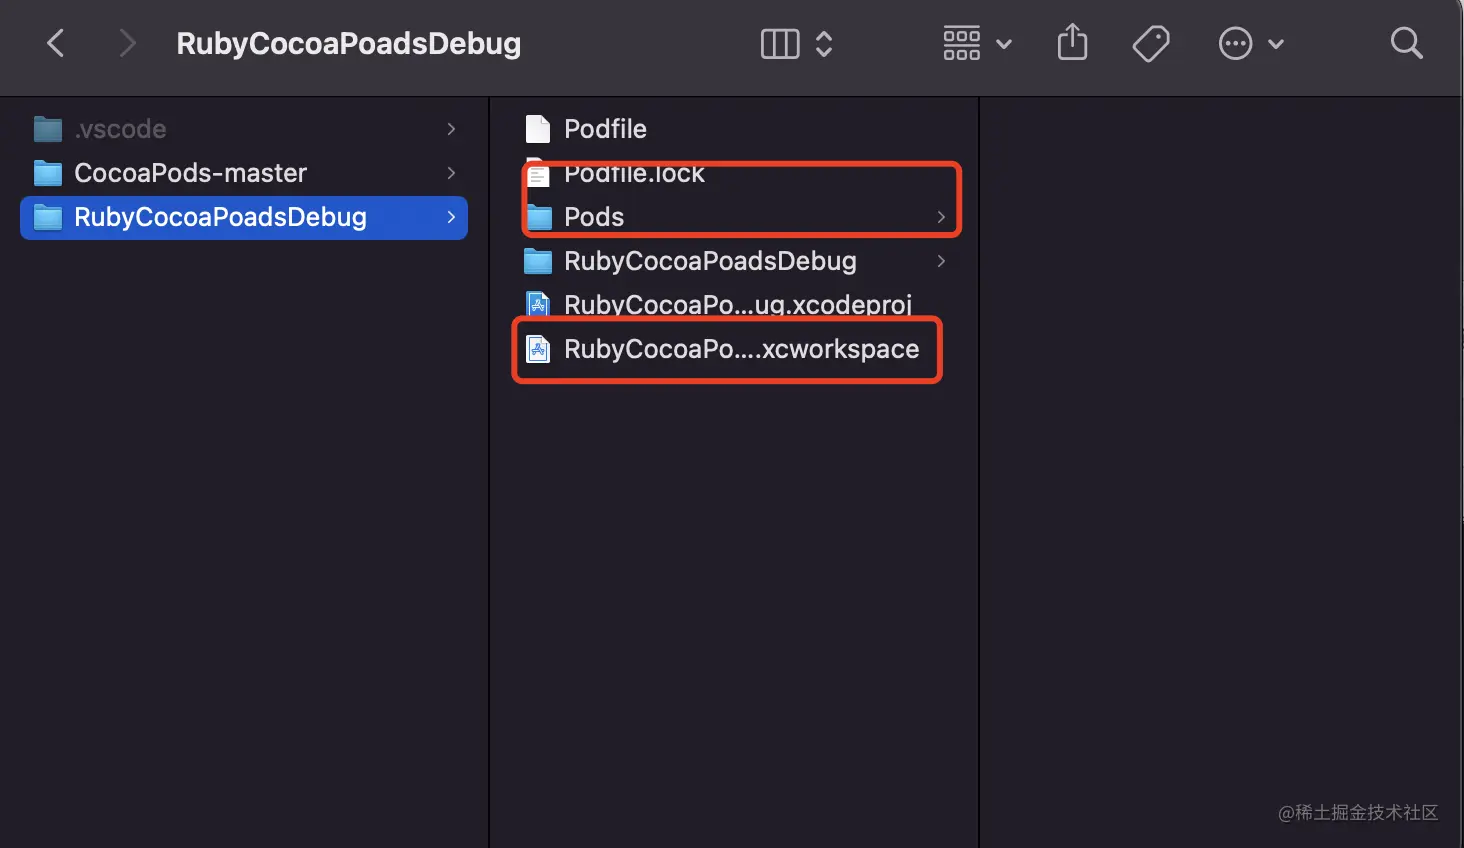Viewport: 1464px width, 848px height.
Task: Select the CocoaPods-master folder
Action: (190, 173)
